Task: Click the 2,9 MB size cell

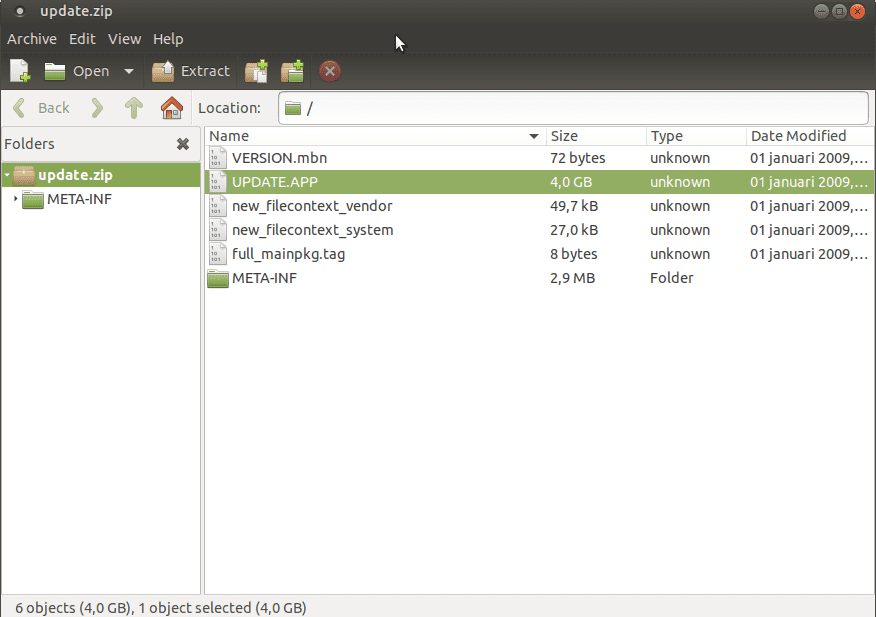Action: tap(573, 278)
